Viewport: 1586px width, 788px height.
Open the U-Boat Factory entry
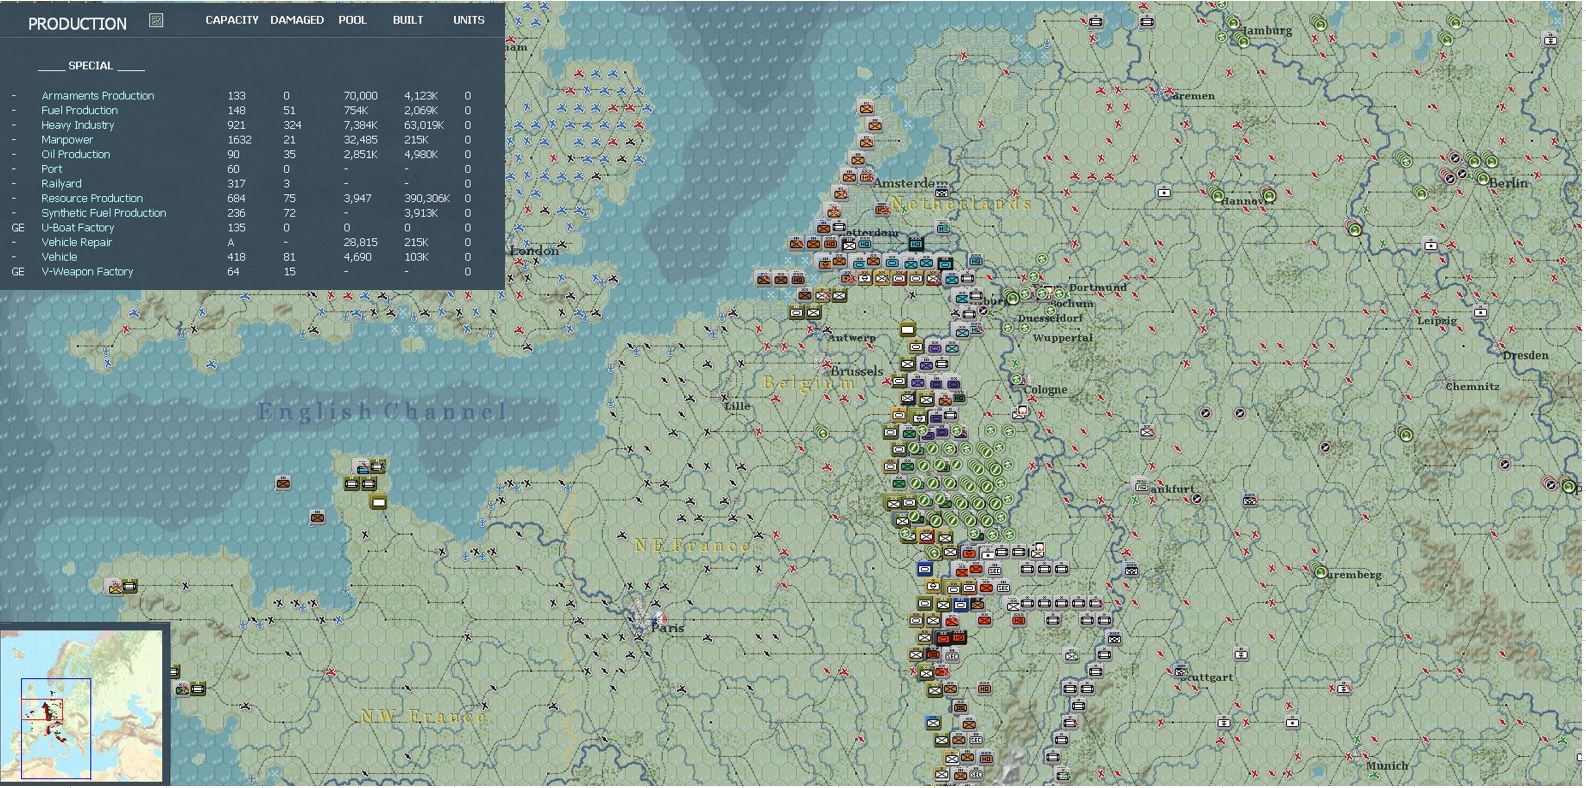click(x=78, y=228)
